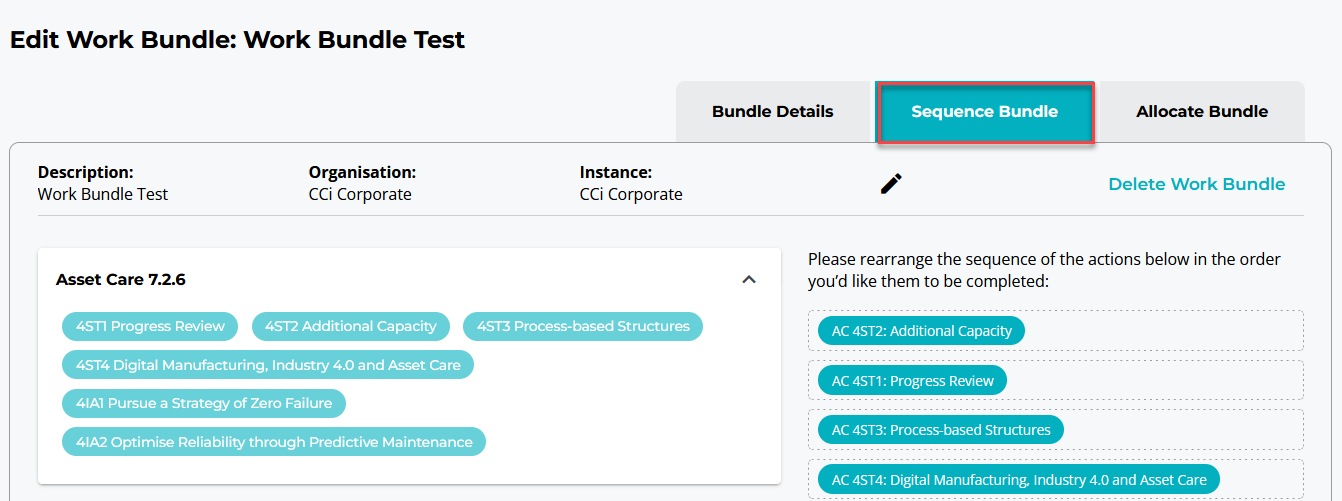Image resolution: width=1342 pixels, height=501 pixels.
Task: Click the Organisation value CCi Corporate
Action: (360, 194)
